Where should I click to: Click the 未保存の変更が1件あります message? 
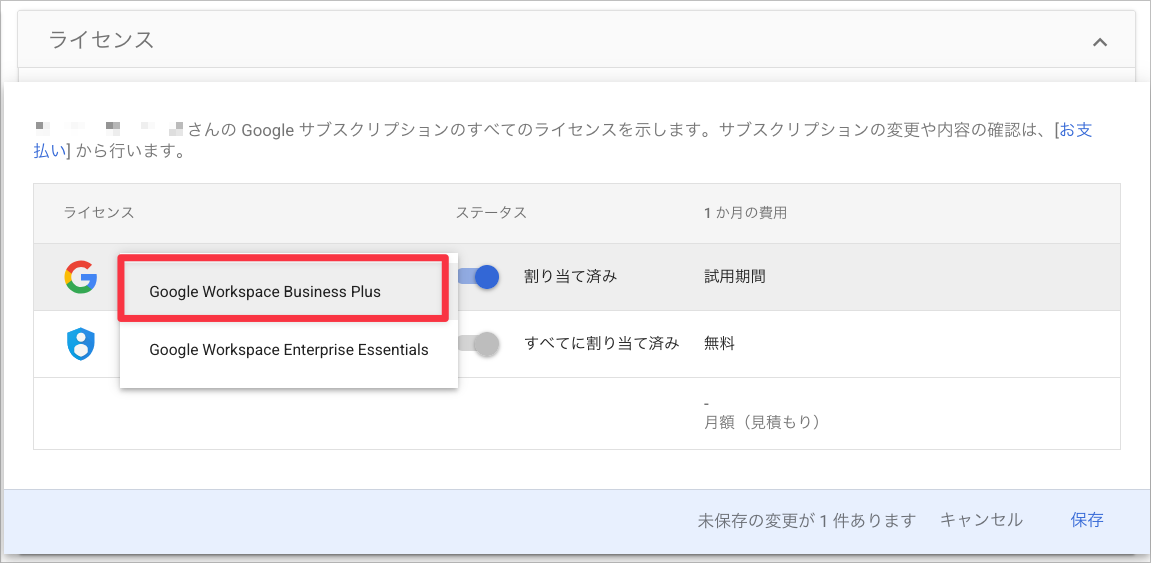click(807, 520)
